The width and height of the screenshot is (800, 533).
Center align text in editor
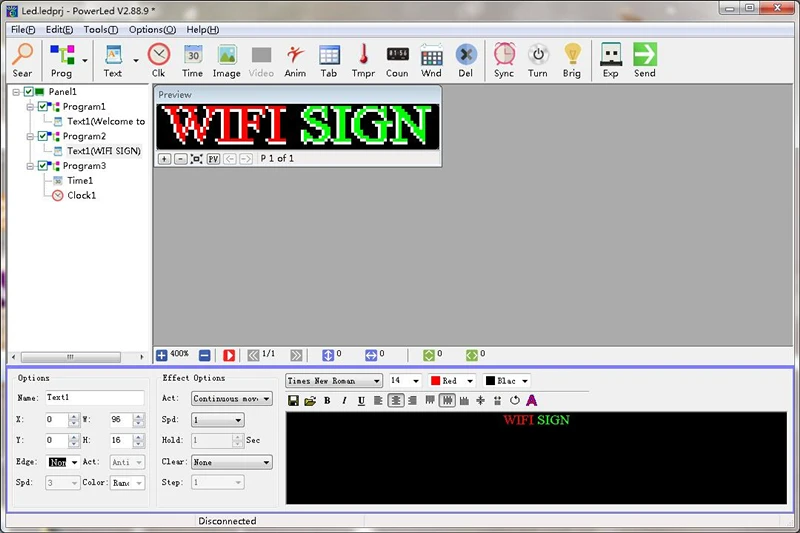[x=395, y=401]
